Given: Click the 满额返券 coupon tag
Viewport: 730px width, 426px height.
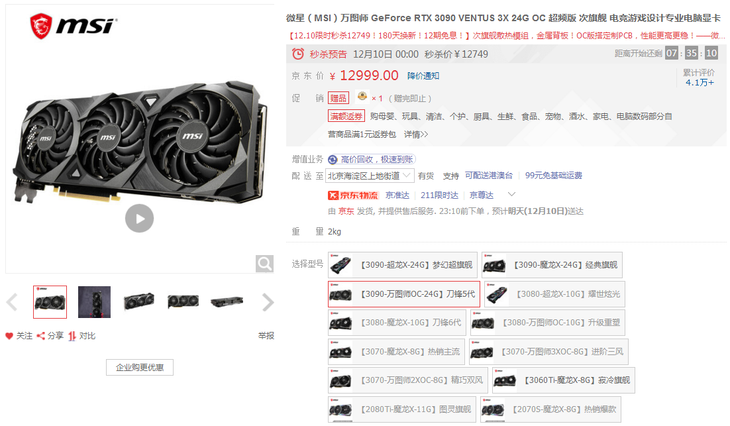Looking at the screenshot, I should pos(346,116).
